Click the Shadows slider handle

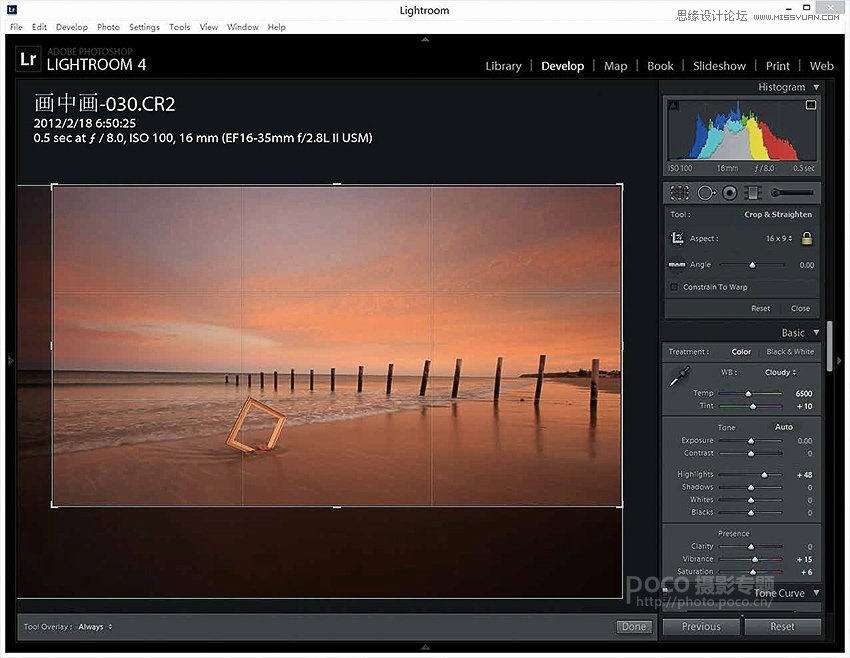(751, 488)
